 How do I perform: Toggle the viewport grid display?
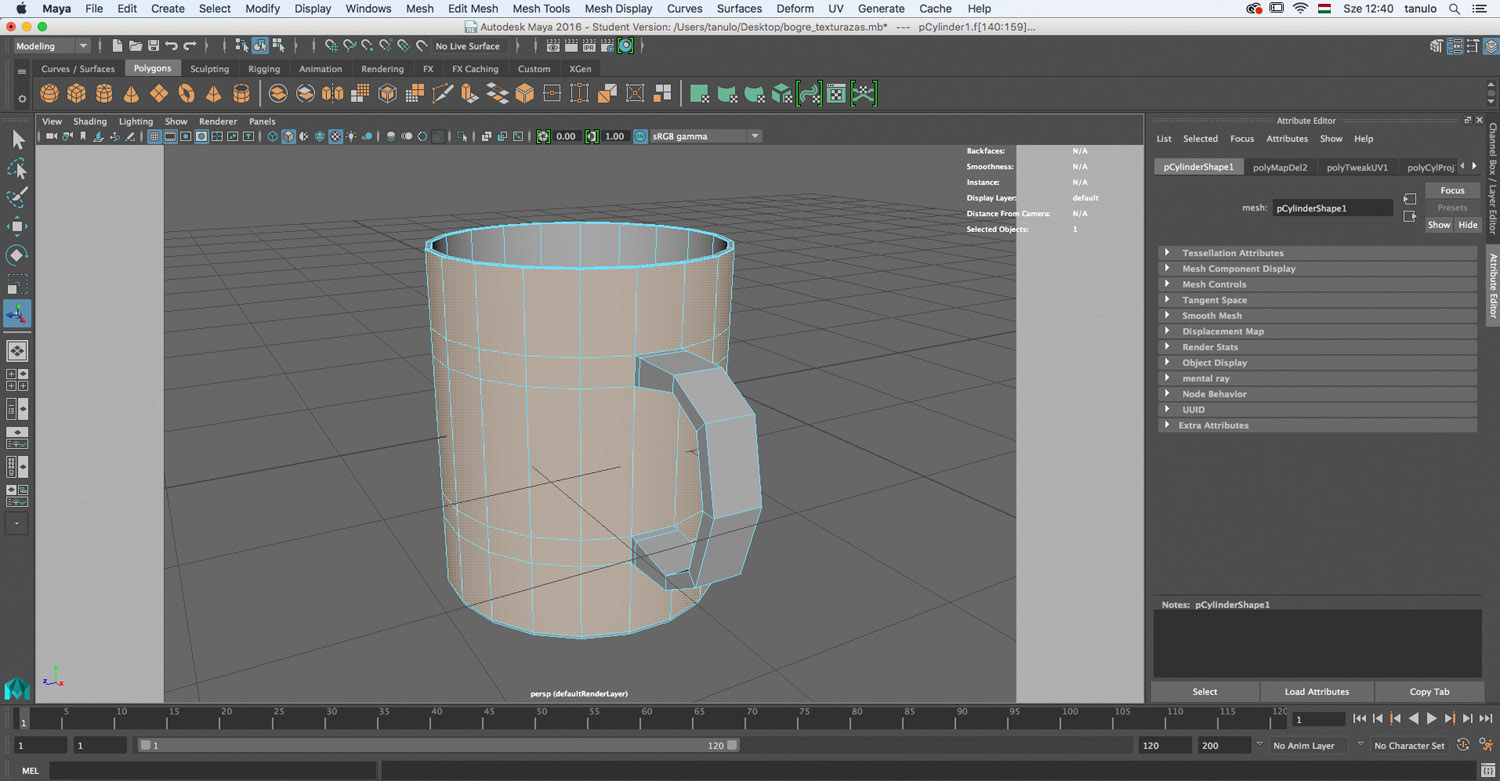[155, 136]
